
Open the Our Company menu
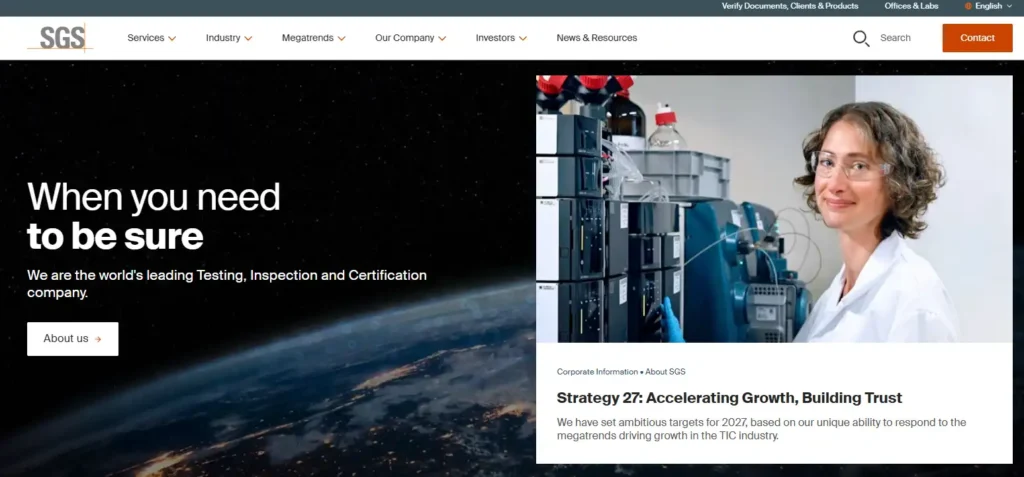click(411, 38)
